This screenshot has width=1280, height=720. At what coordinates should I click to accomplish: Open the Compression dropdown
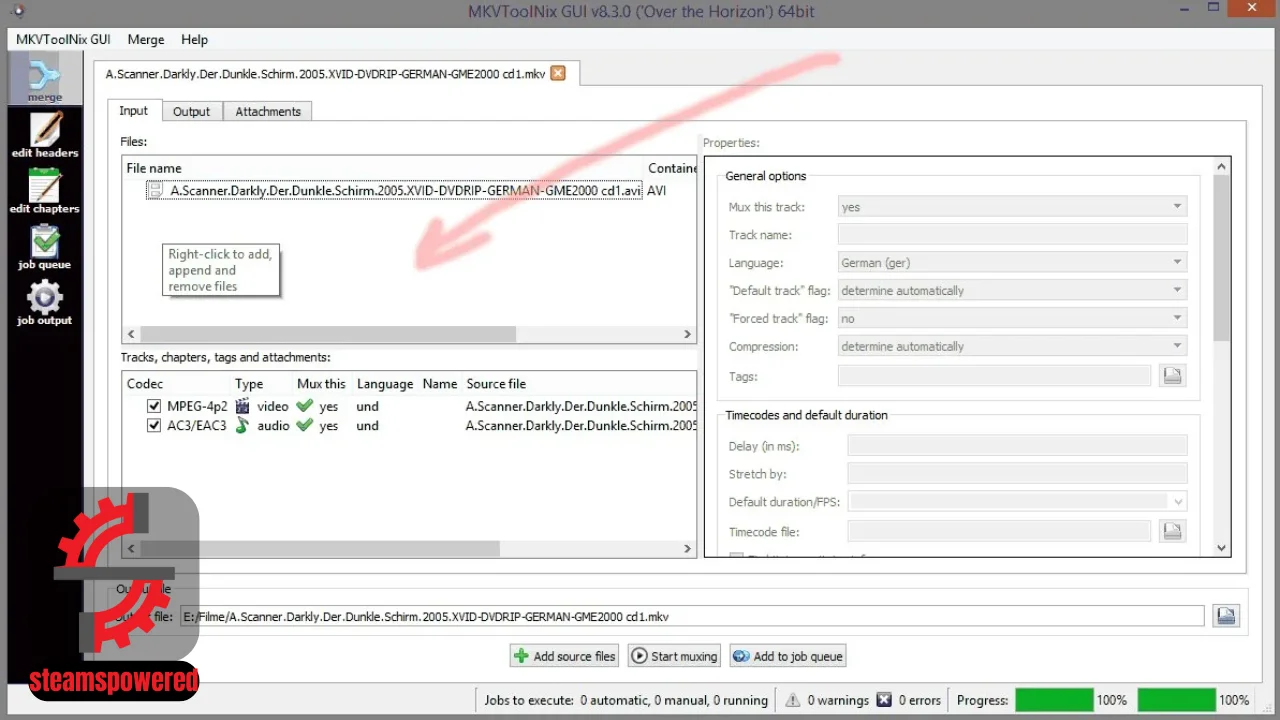1012,347
